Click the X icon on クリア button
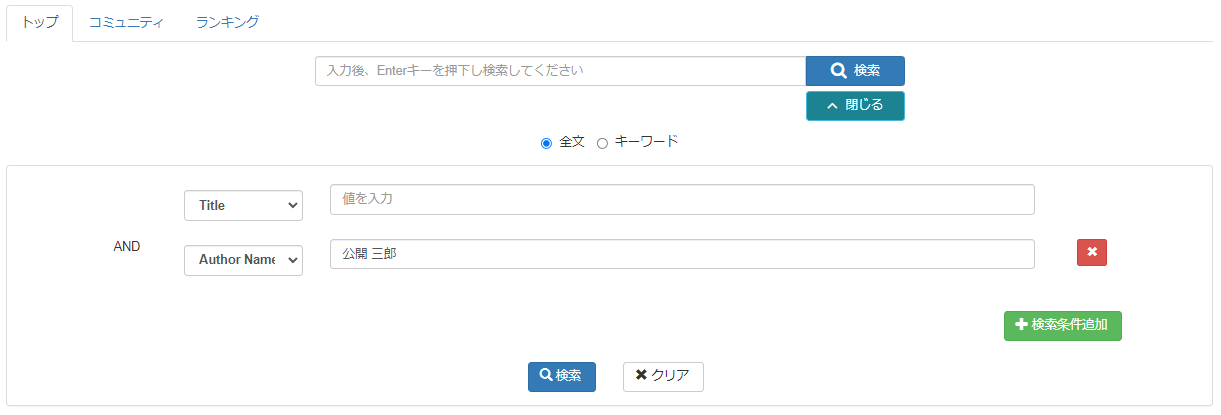 pos(641,376)
